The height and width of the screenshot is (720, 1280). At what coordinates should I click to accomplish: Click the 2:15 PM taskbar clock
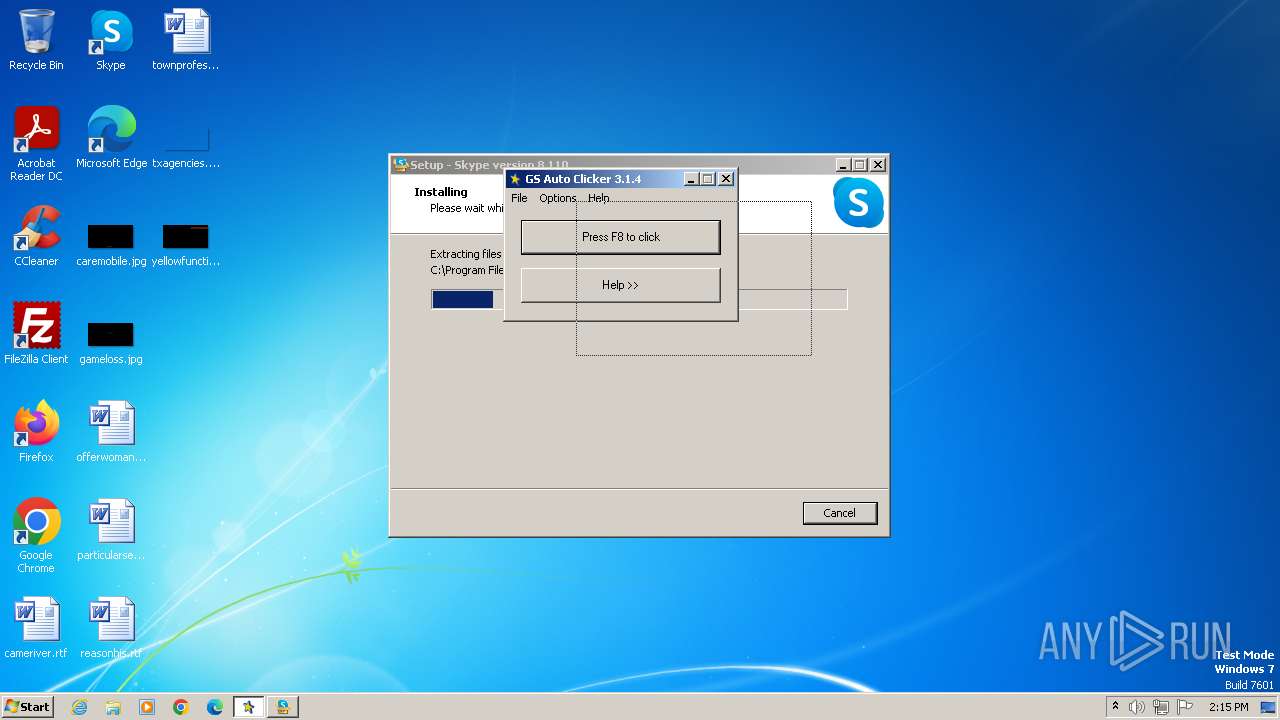1229,707
